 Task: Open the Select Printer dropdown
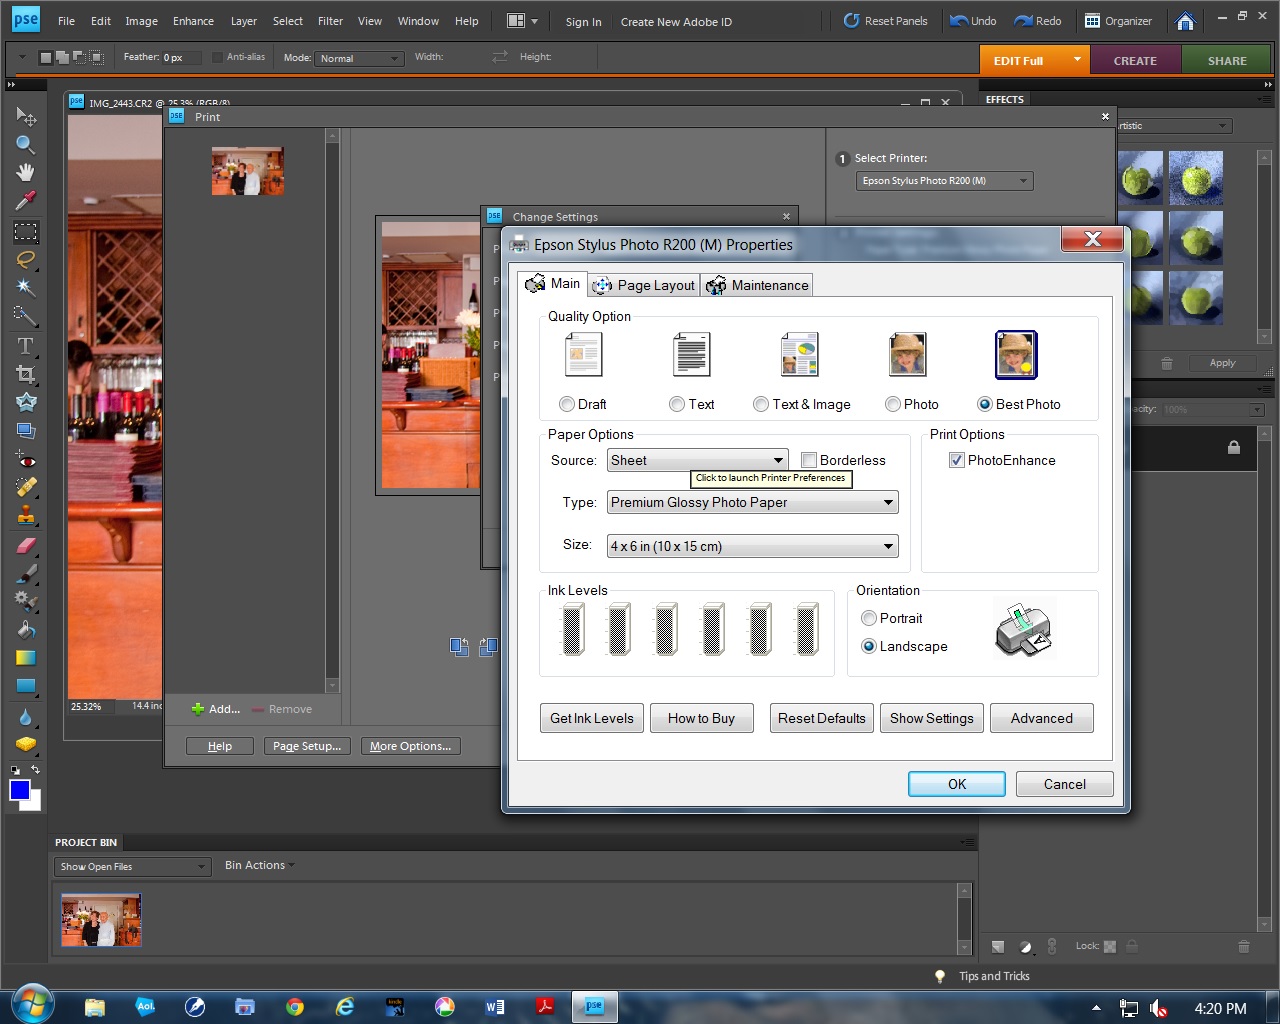944,181
